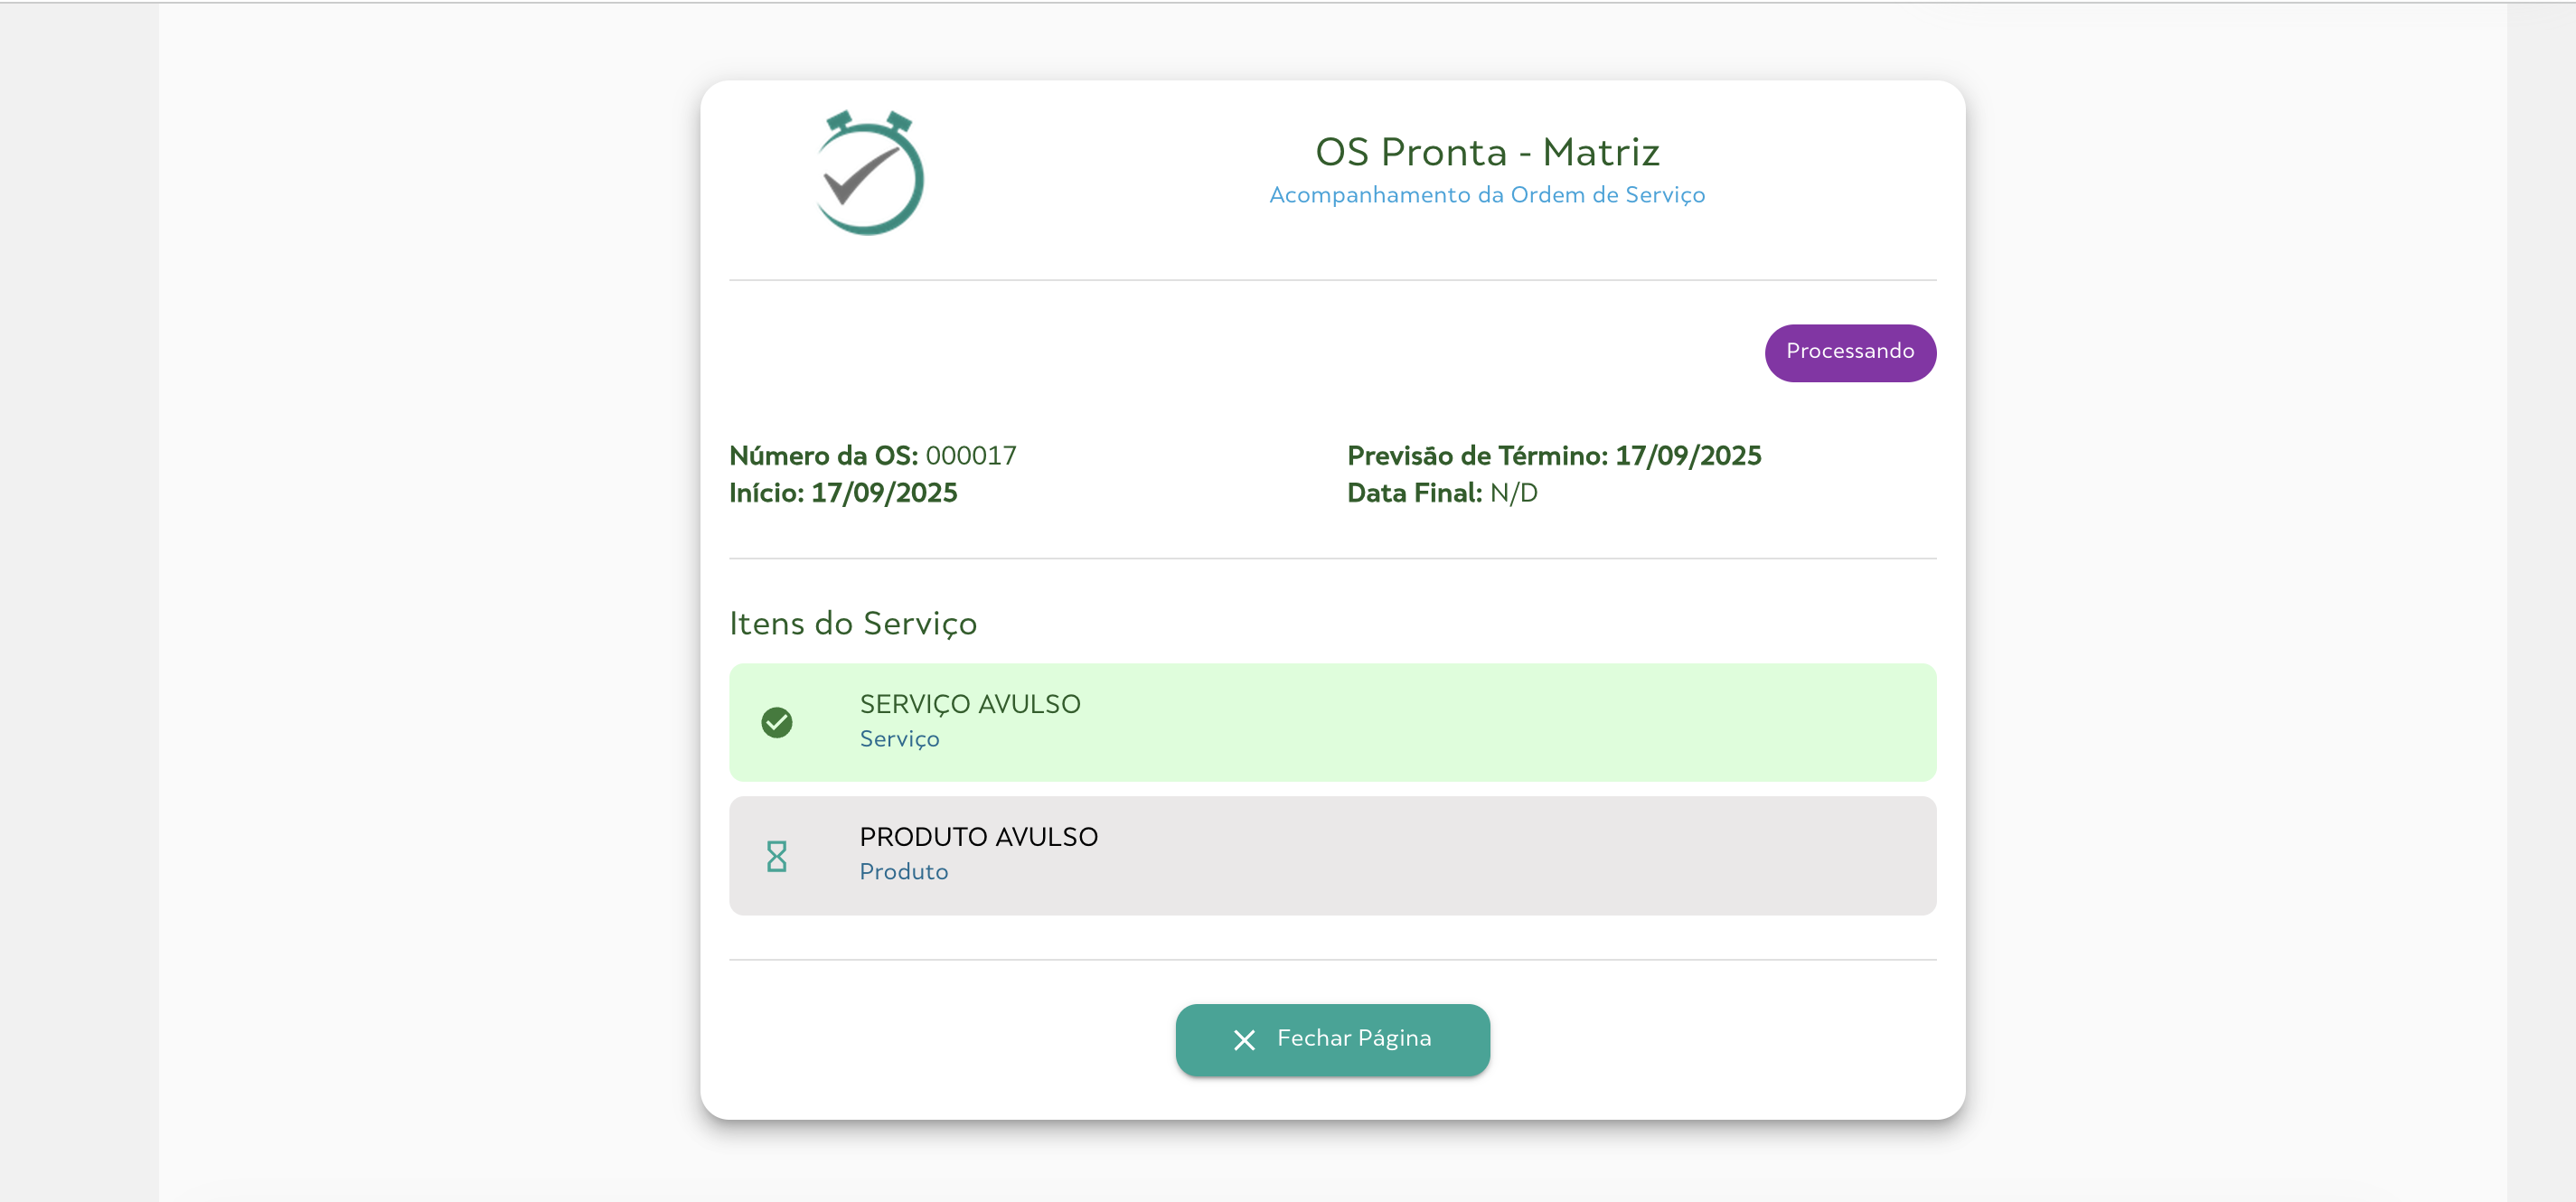2576x1202 pixels.
Task: Click the Serviço type label
Action: pyautogui.click(x=898, y=739)
